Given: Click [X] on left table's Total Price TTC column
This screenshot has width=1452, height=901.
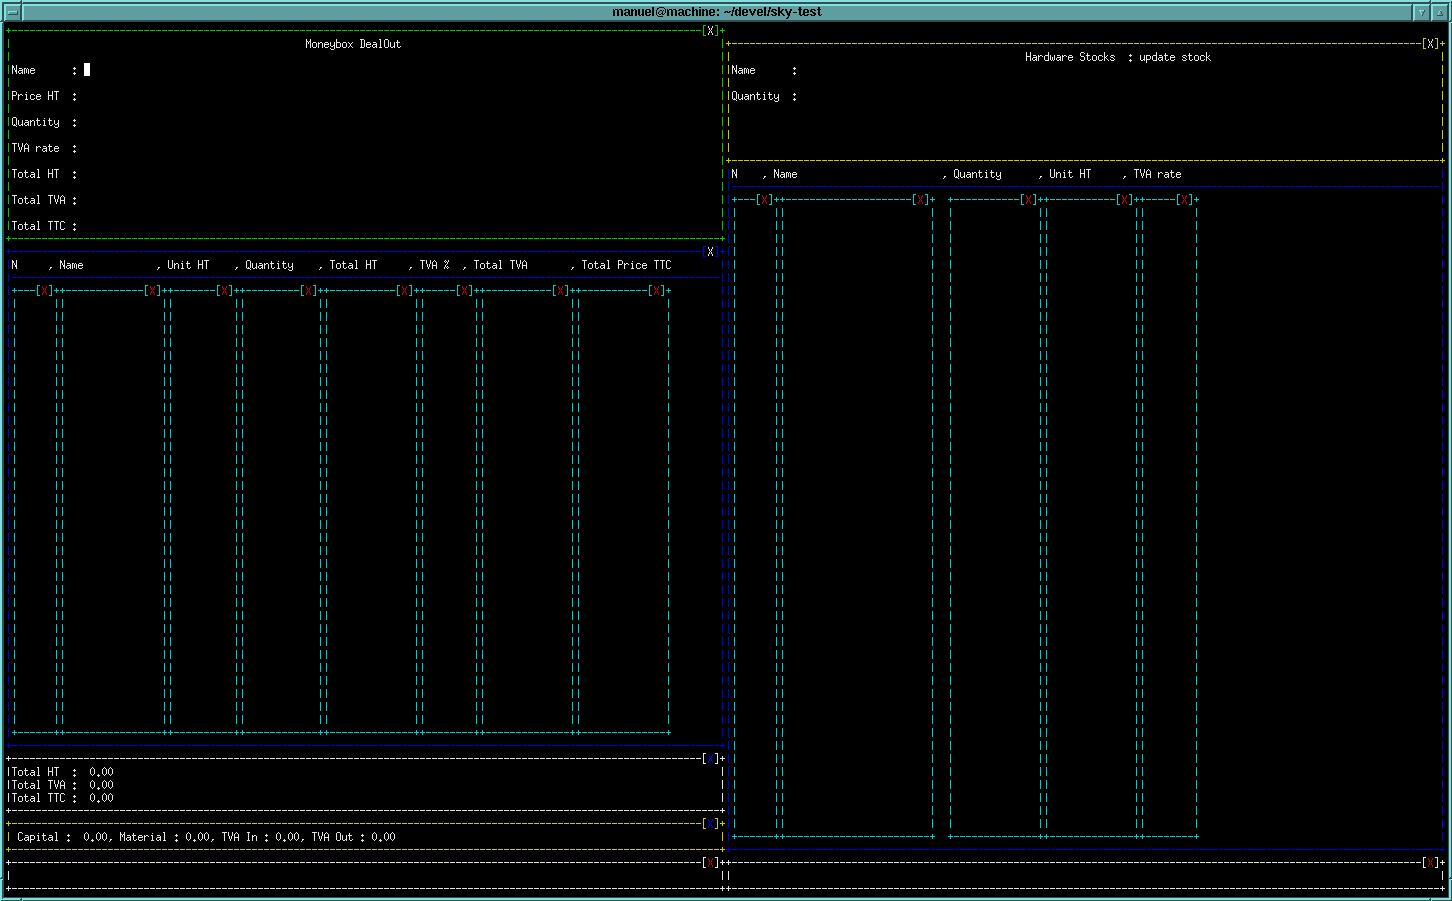Looking at the screenshot, I should click(656, 291).
